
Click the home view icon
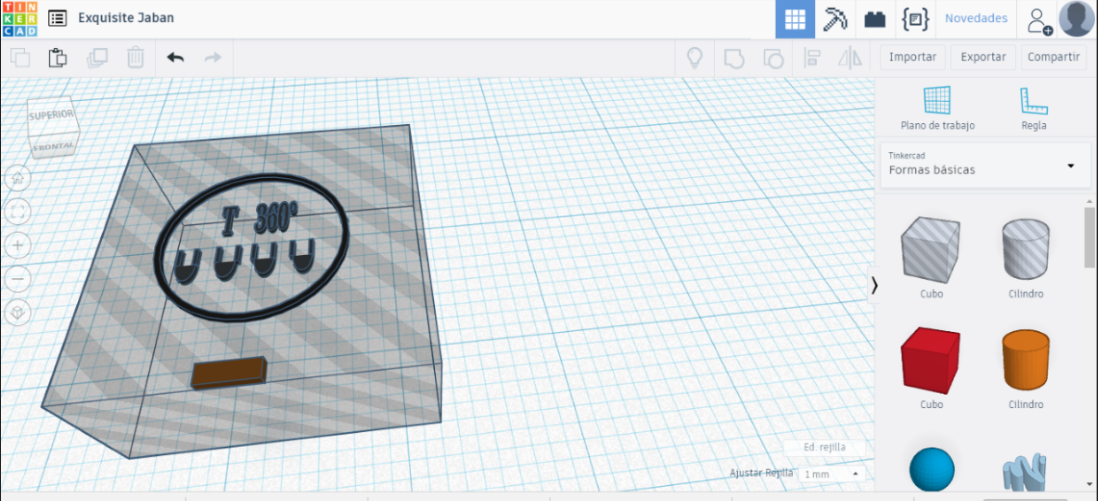point(18,178)
